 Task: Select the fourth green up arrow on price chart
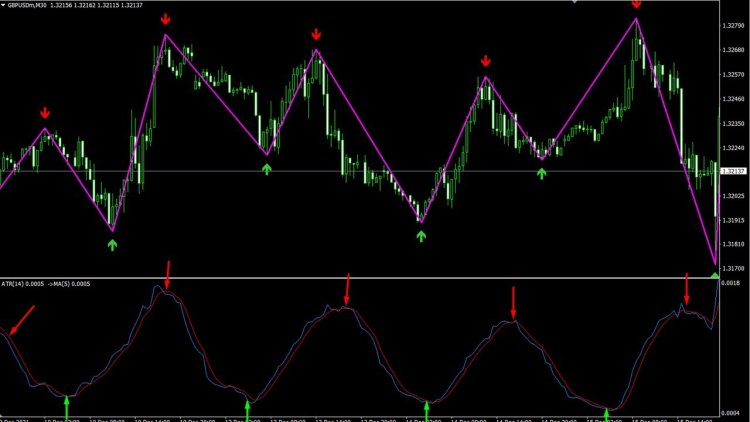click(542, 173)
